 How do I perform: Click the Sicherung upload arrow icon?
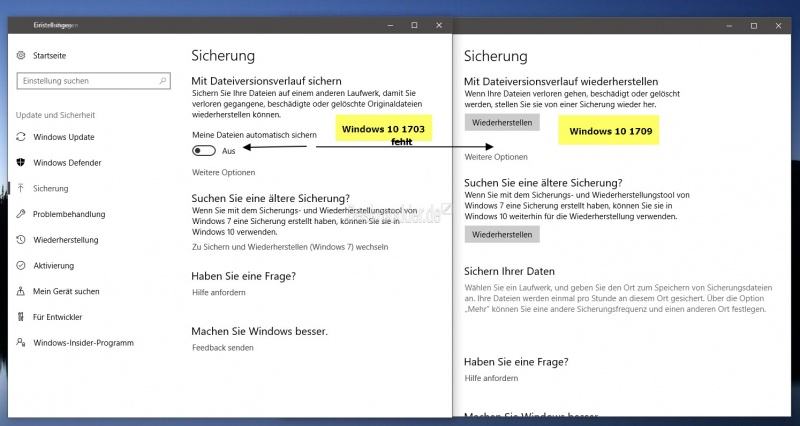[x=21, y=188]
